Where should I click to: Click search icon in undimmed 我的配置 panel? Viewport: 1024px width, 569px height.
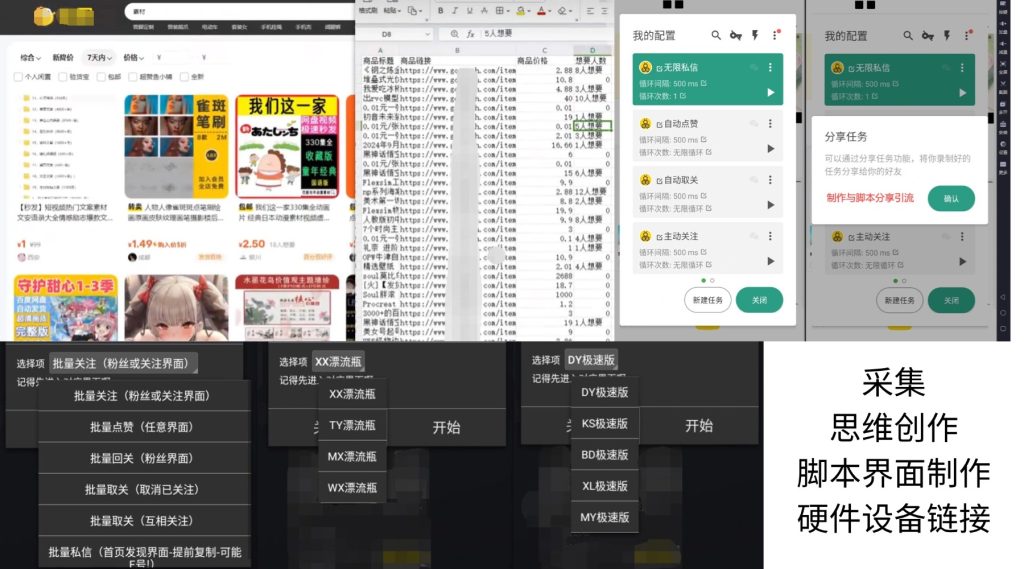pyautogui.click(x=716, y=35)
